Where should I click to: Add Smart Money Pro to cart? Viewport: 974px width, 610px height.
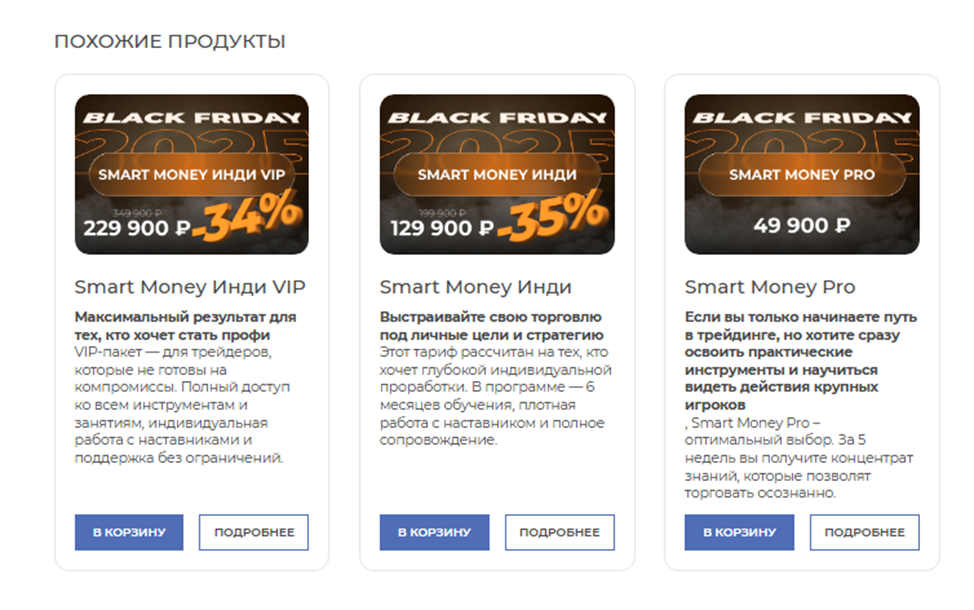coord(739,532)
